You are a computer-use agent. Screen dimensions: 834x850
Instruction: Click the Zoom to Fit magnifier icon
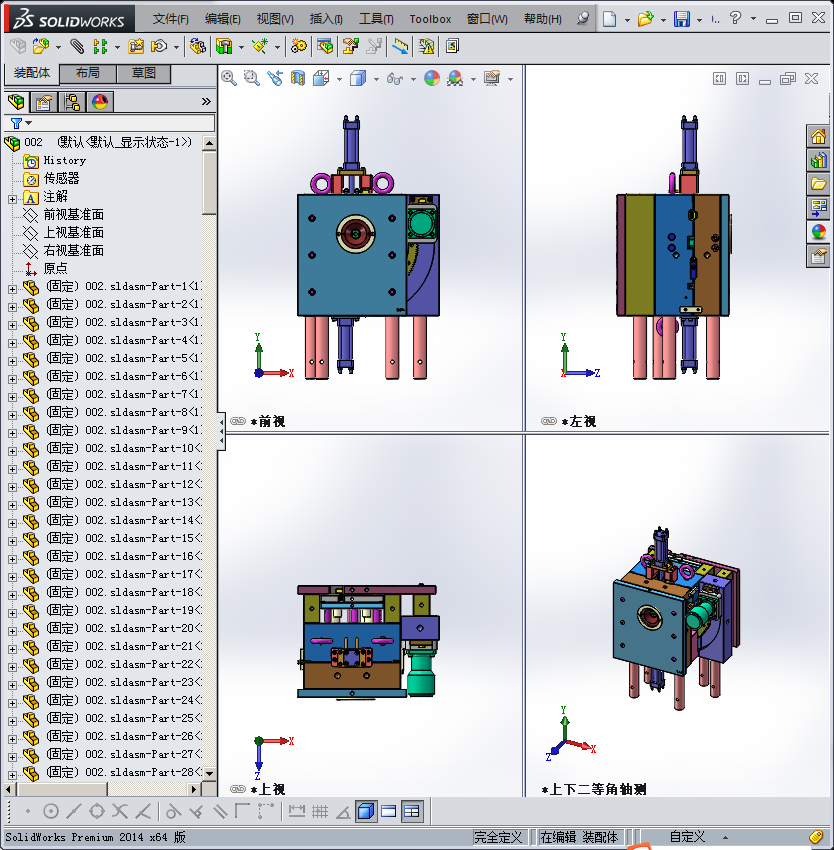tap(229, 79)
